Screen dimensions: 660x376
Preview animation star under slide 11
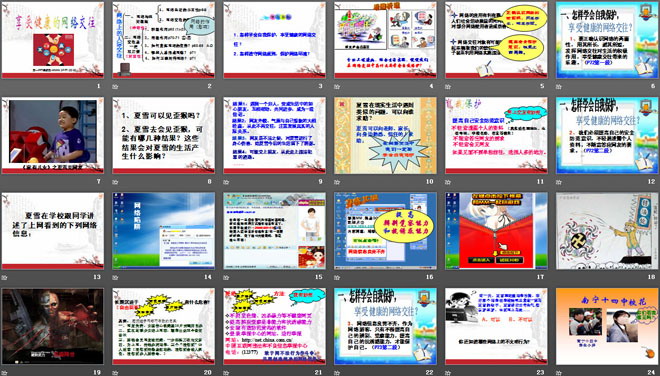tap(448, 182)
